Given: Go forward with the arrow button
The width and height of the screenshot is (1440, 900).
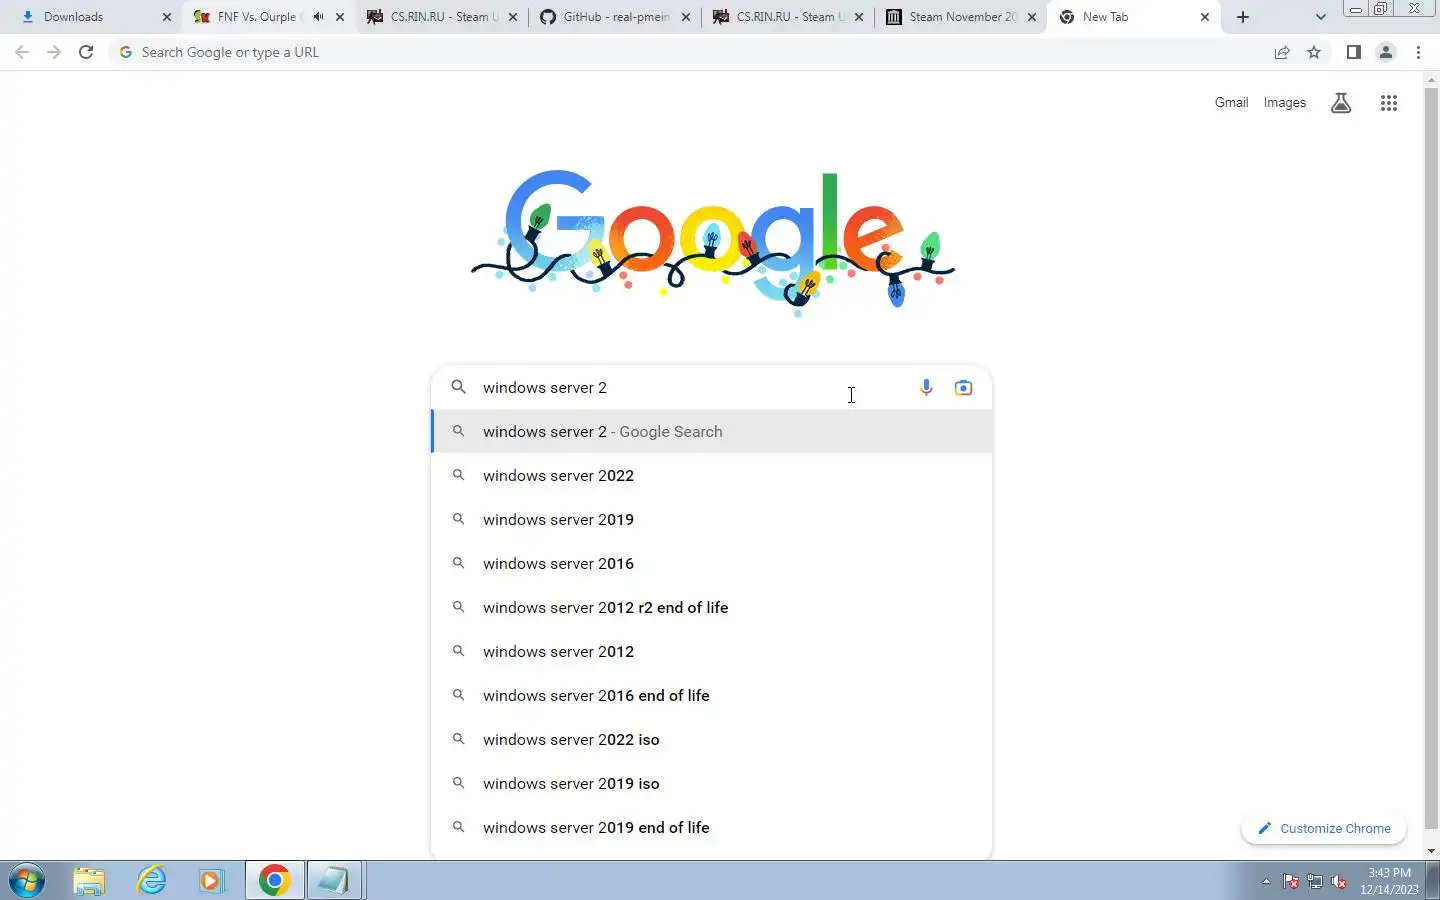Looking at the screenshot, I should [54, 52].
